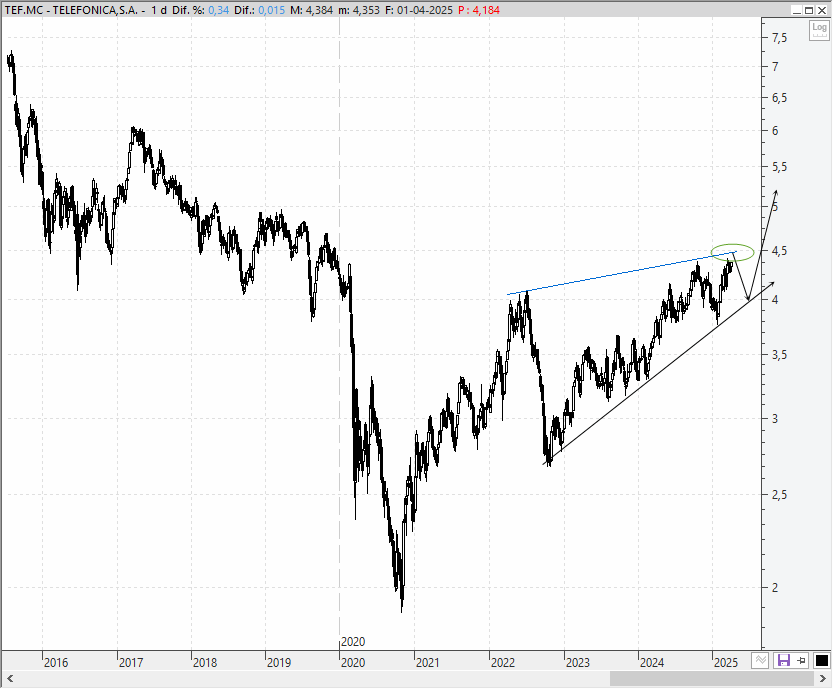Click the 2025 label on time axis
The width and height of the screenshot is (833, 689).
[x=726, y=662]
